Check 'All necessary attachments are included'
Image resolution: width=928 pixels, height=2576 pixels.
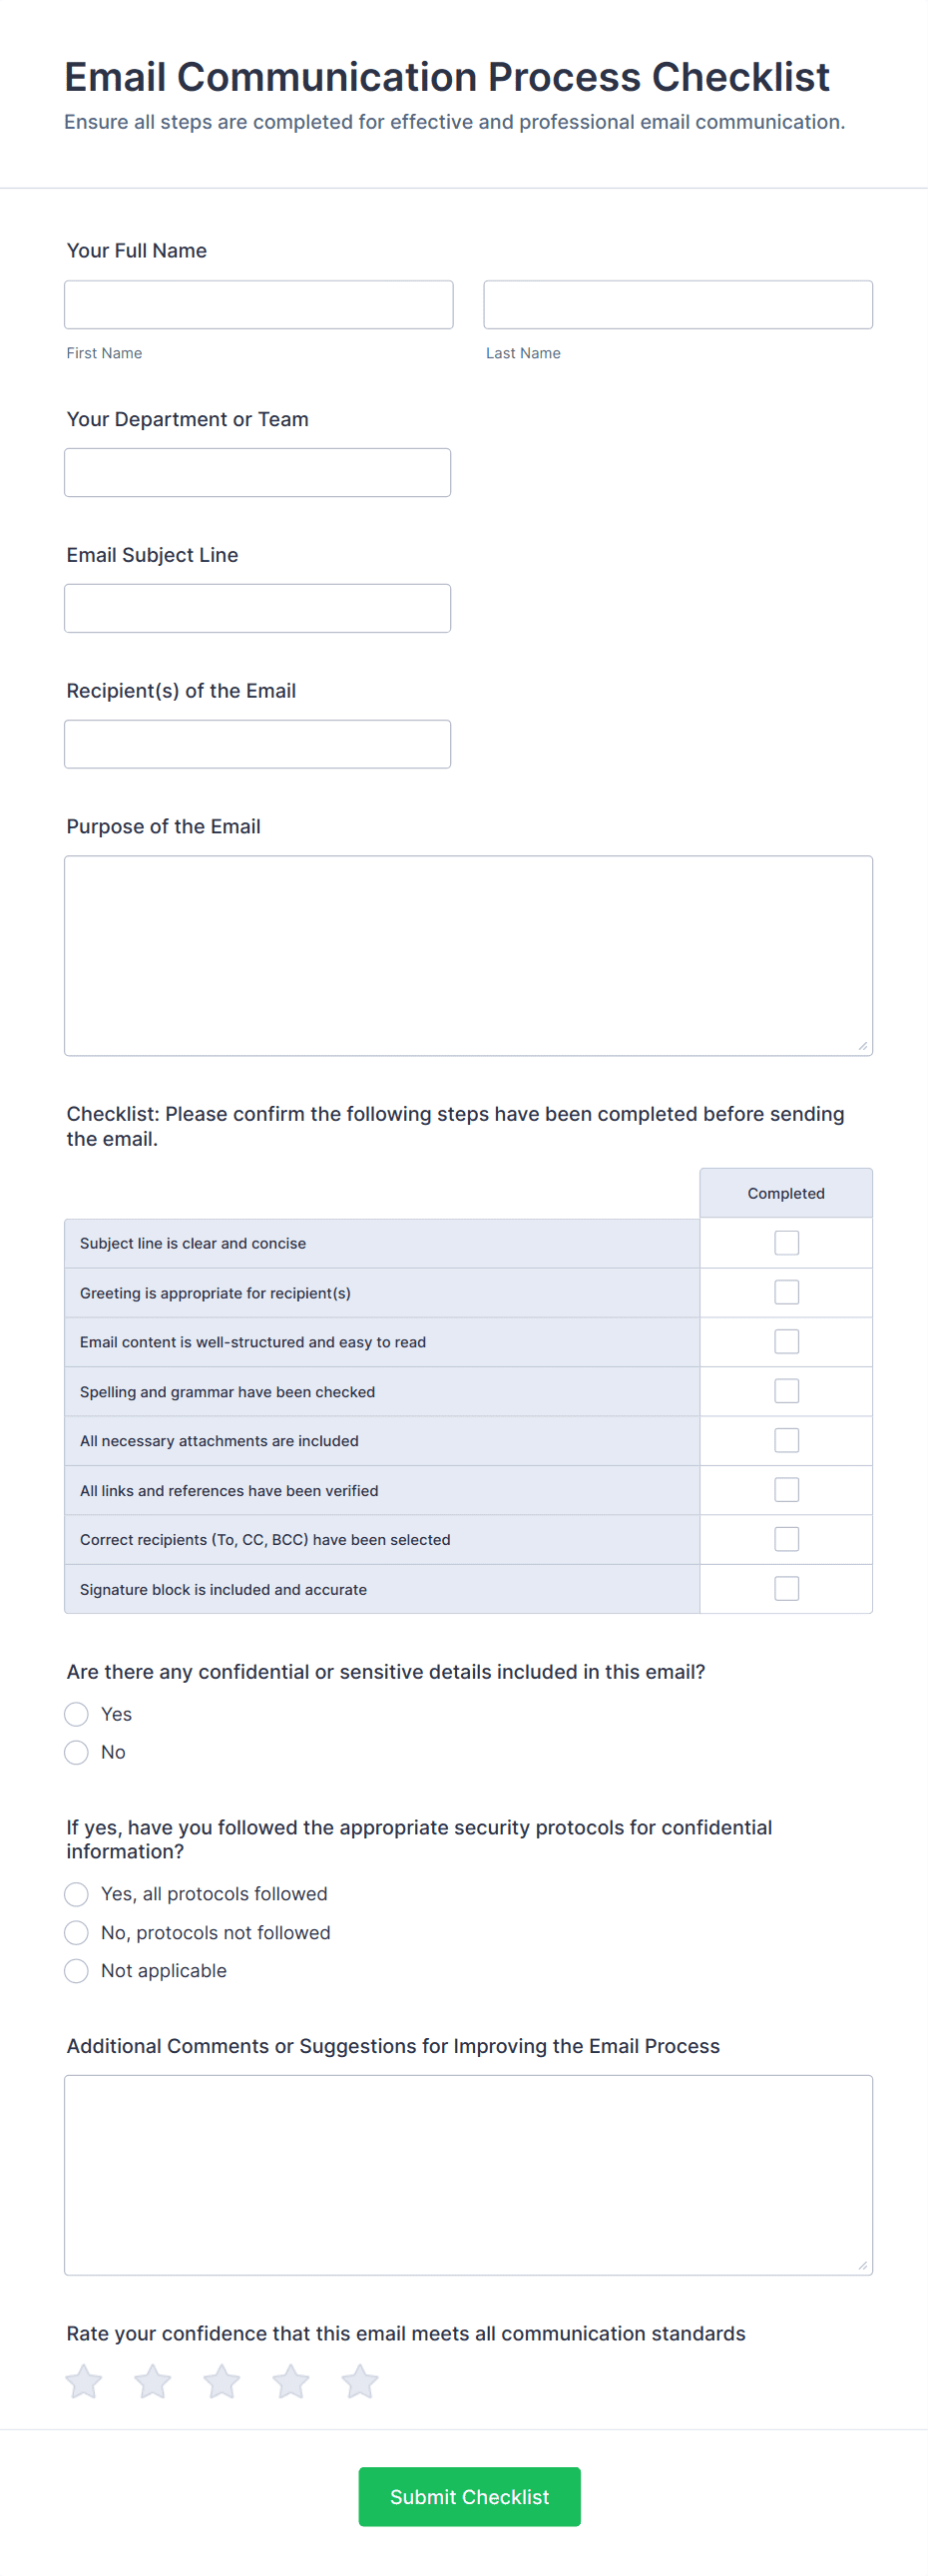pyautogui.click(x=786, y=1441)
